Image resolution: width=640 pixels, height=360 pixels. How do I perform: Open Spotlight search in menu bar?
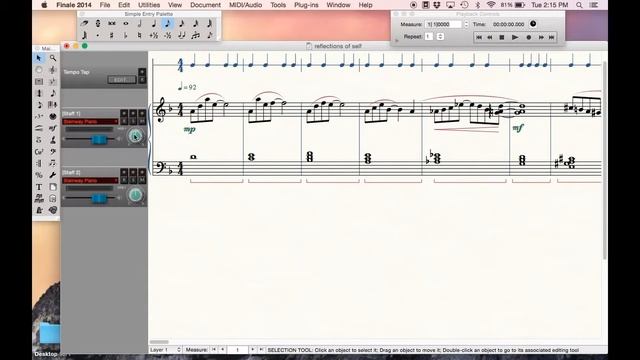[x=579, y=5]
